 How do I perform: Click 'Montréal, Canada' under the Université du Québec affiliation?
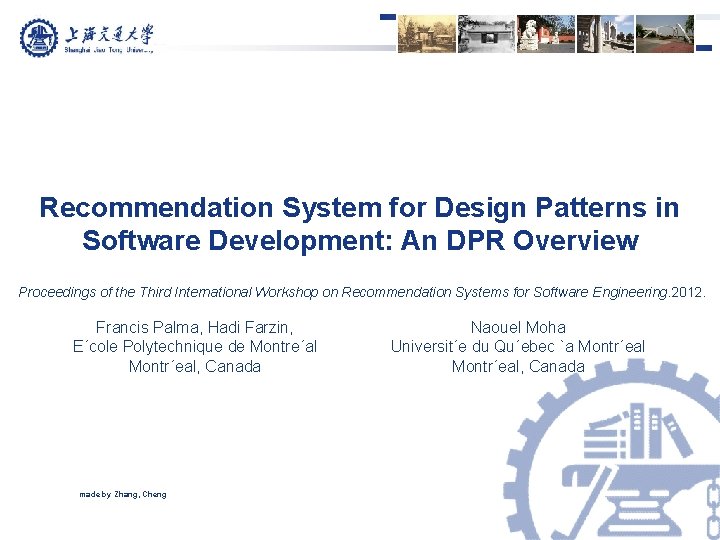(518, 366)
